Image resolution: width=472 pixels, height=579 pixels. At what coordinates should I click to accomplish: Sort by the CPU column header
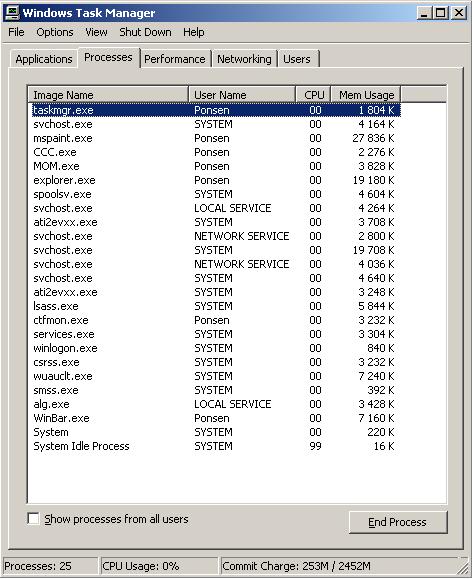(x=313, y=95)
